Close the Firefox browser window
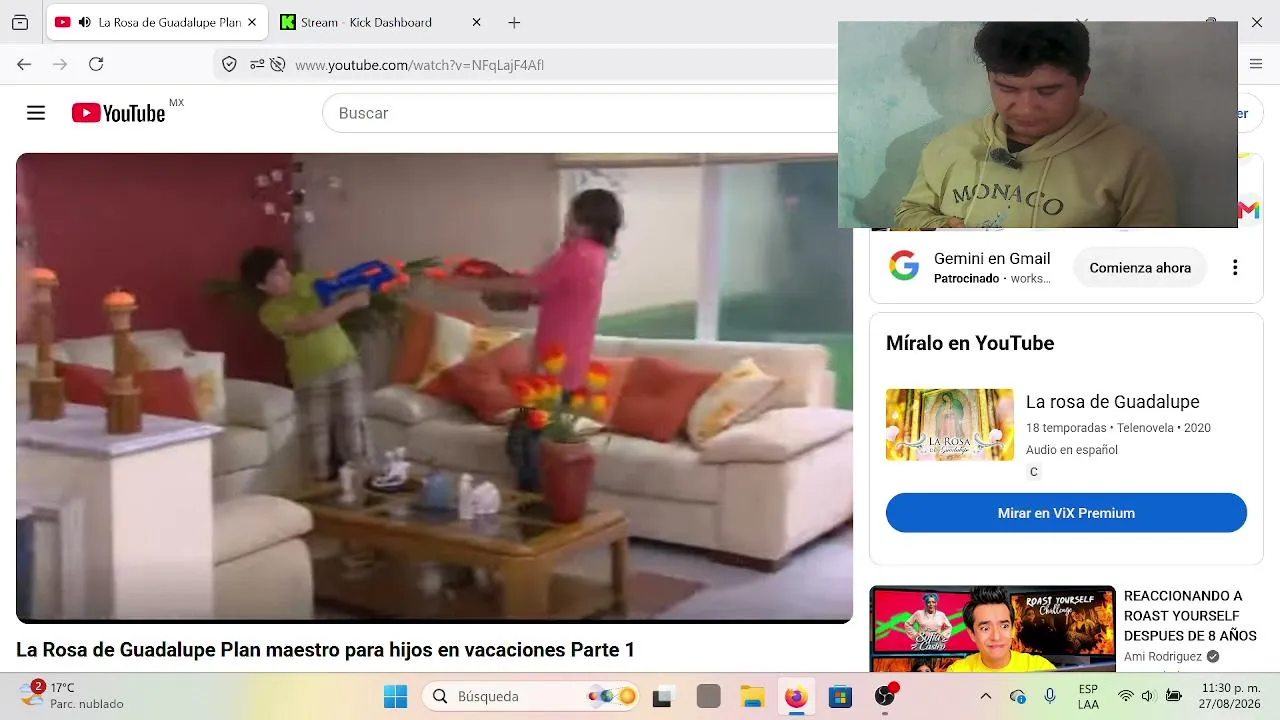The width and height of the screenshot is (1280, 720). pos(1257,22)
